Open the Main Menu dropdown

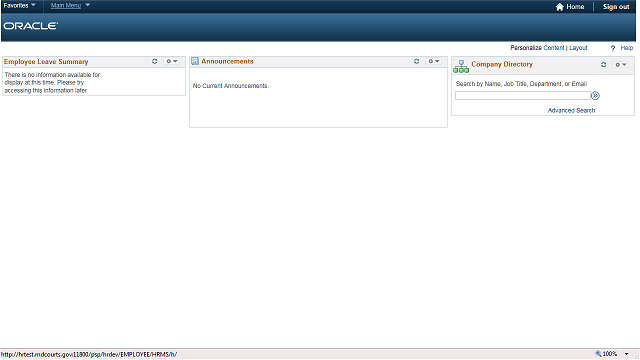click(70, 5)
